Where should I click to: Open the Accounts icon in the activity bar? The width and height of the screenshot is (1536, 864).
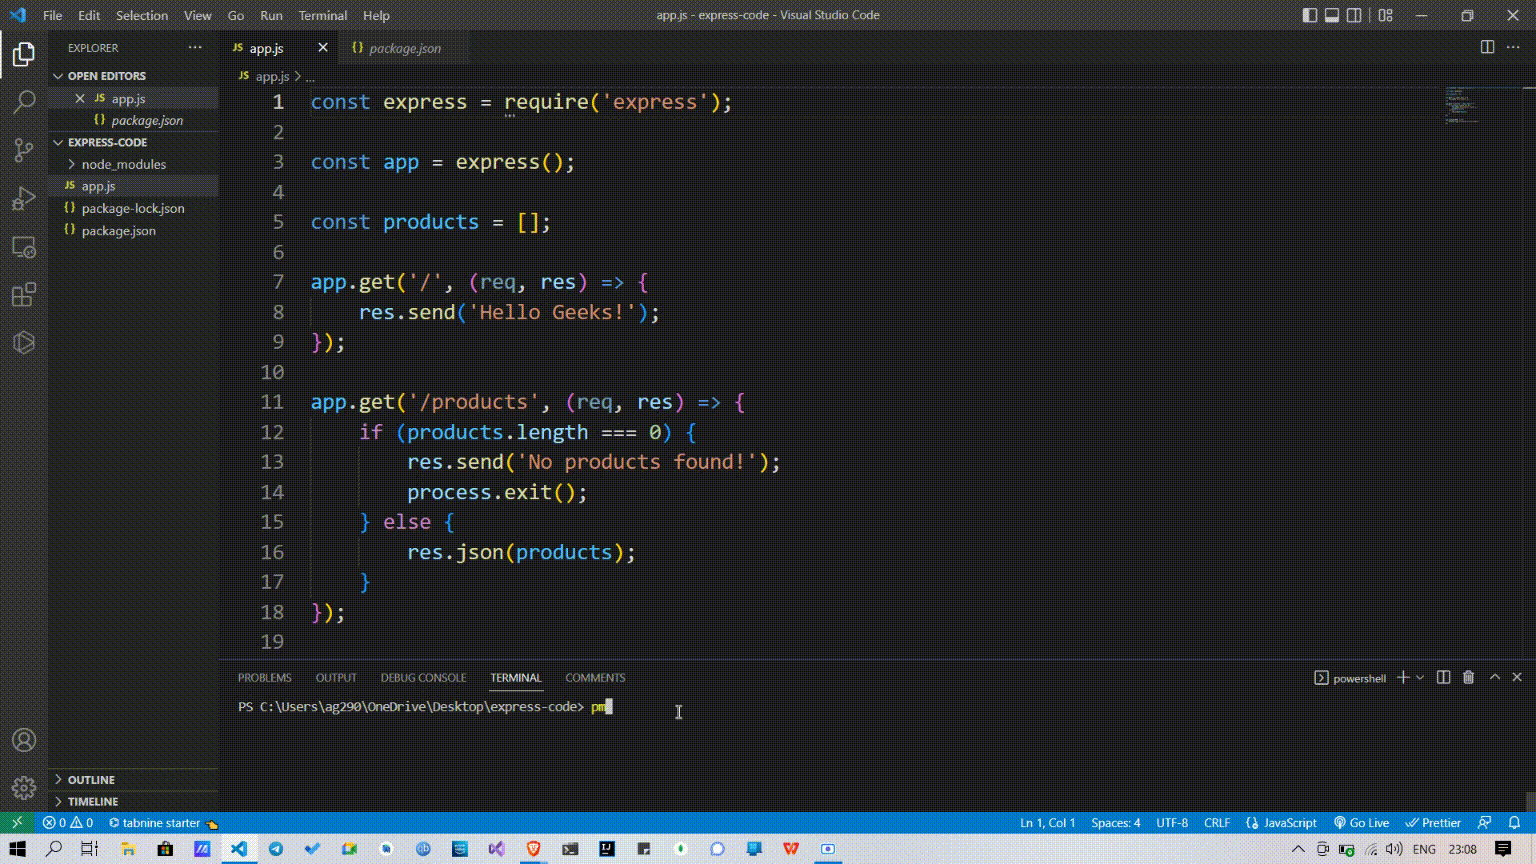(x=23, y=740)
